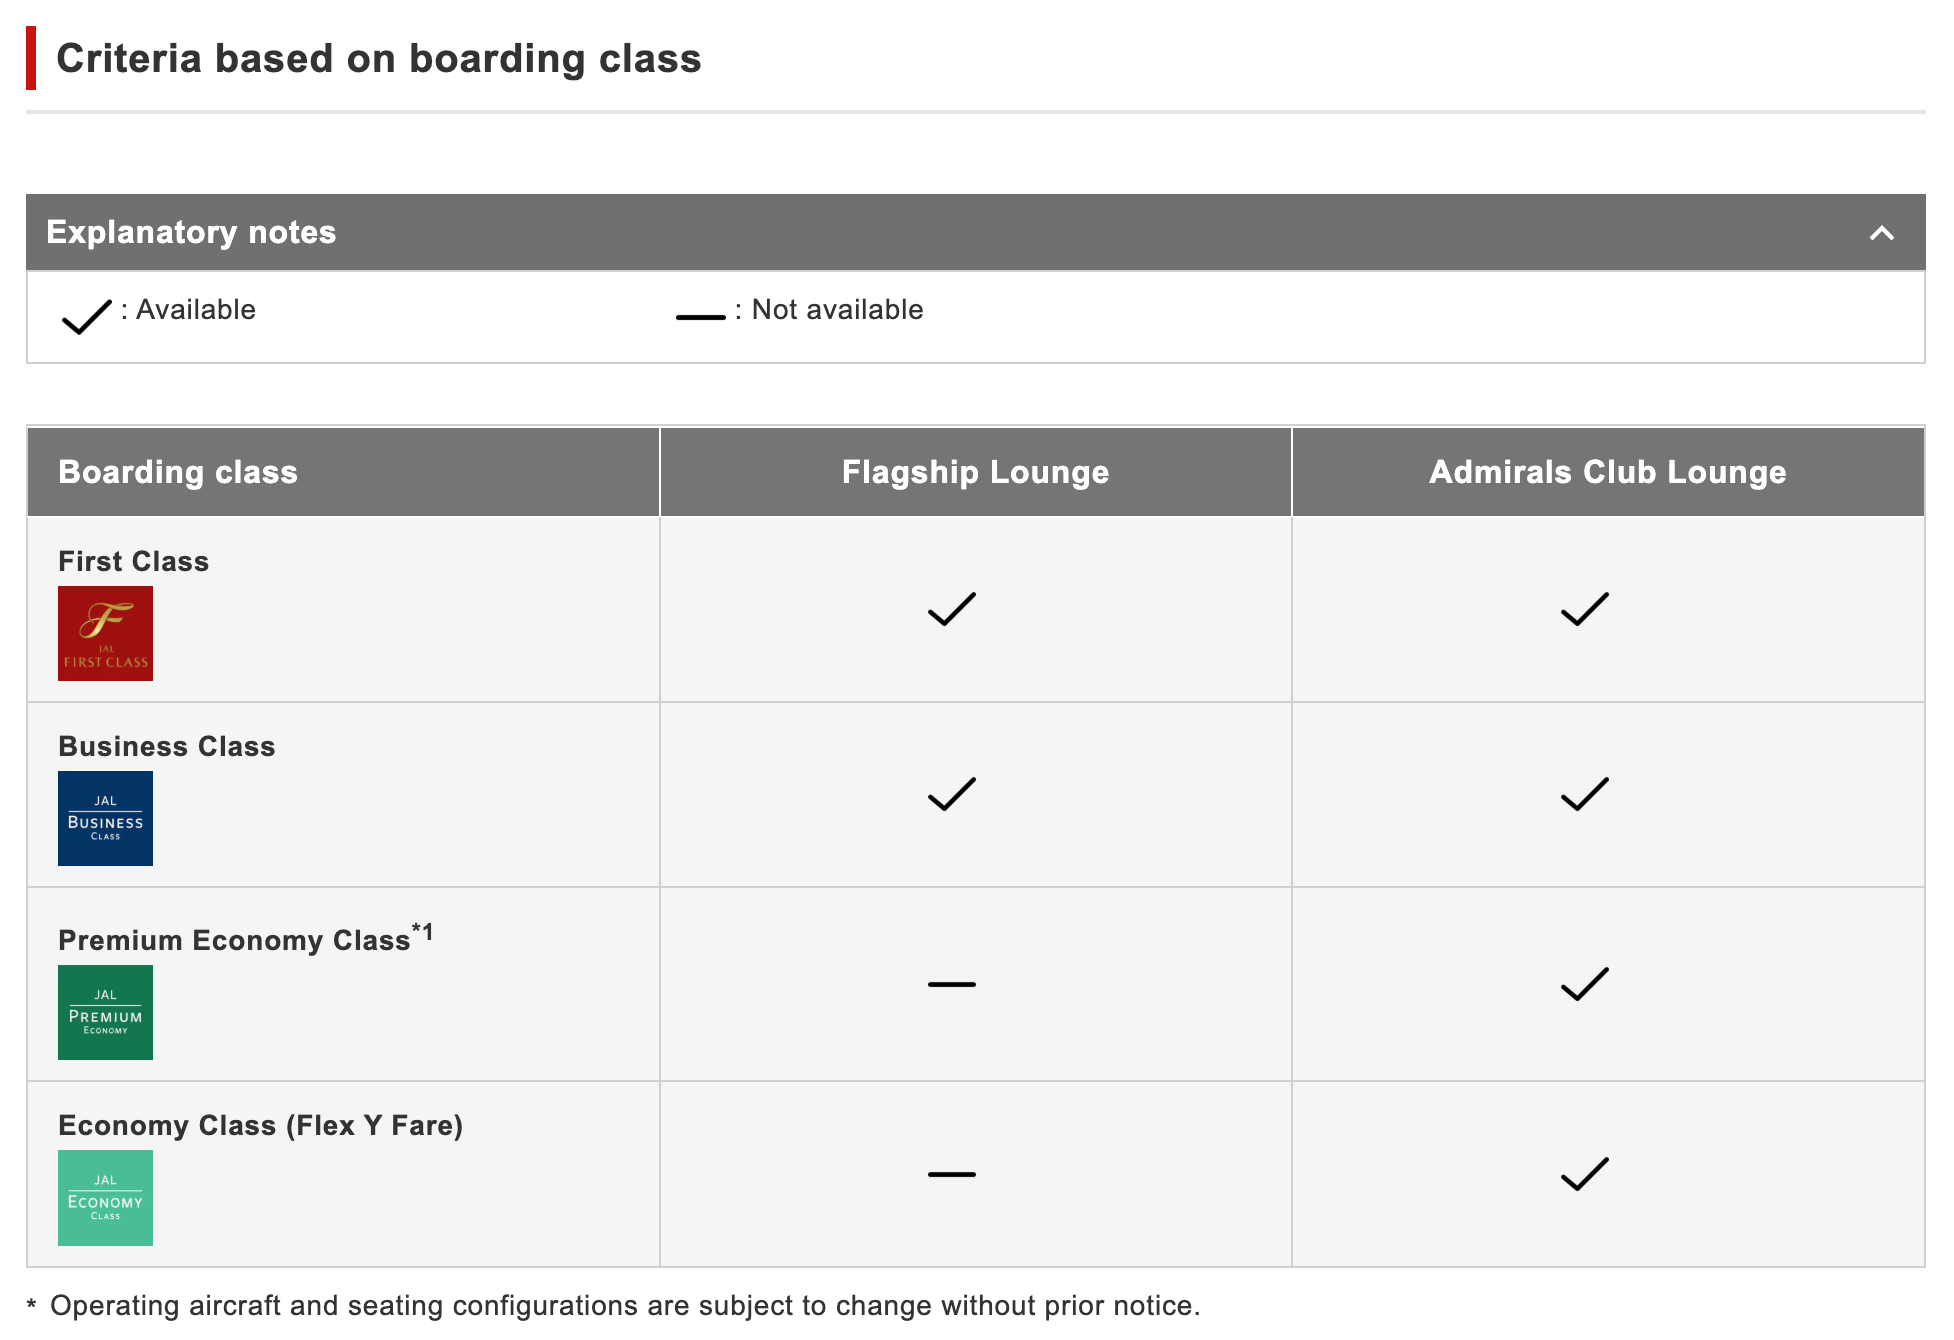
Task: Collapse the Explanatory notes section
Action: pos(1881,233)
